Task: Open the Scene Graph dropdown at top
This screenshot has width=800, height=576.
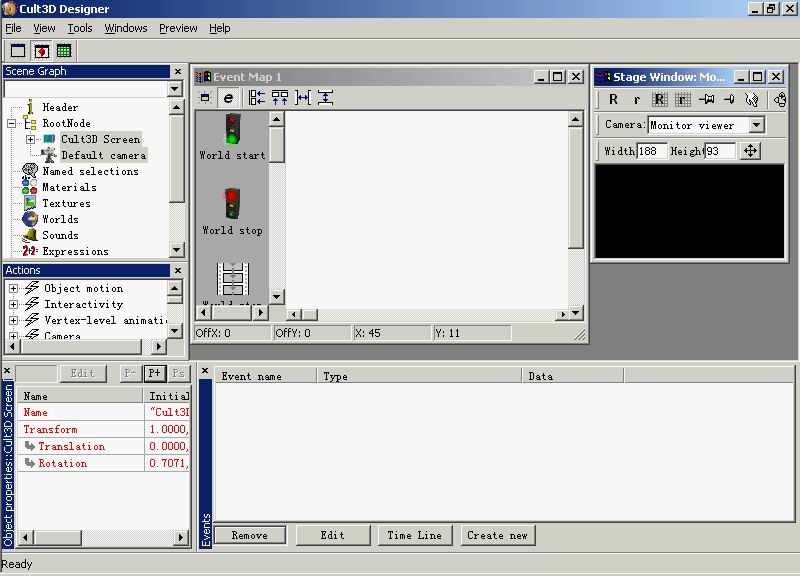Action: (175, 89)
